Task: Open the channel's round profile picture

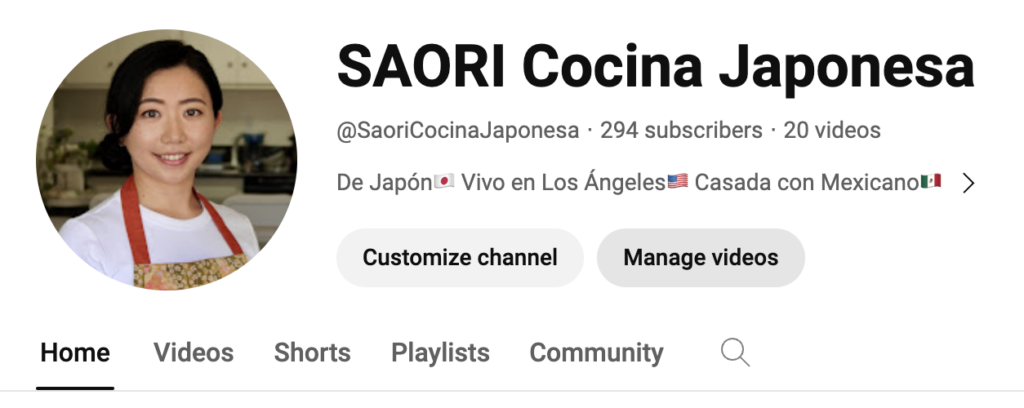Action: point(167,159)
